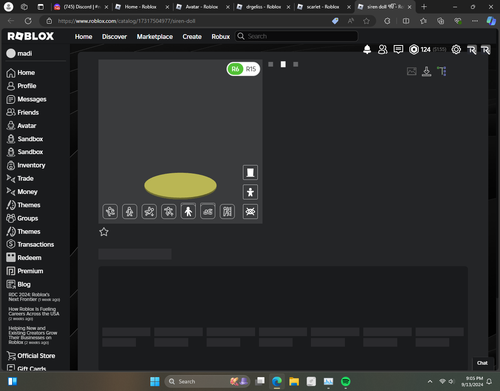Open Money in the sidebar

(22, 192)
